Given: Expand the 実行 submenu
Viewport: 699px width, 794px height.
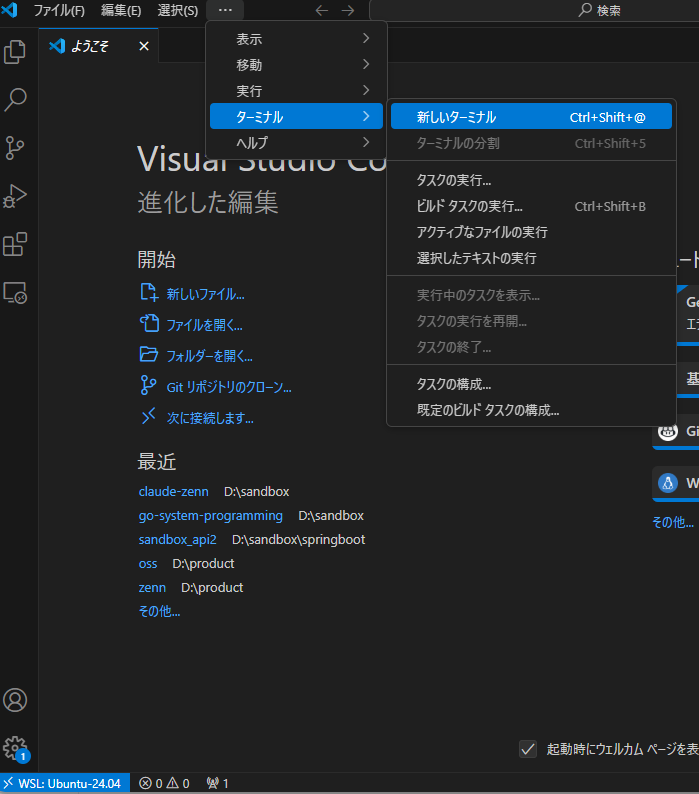Looking at the screenshot, I should pos(296,91).
